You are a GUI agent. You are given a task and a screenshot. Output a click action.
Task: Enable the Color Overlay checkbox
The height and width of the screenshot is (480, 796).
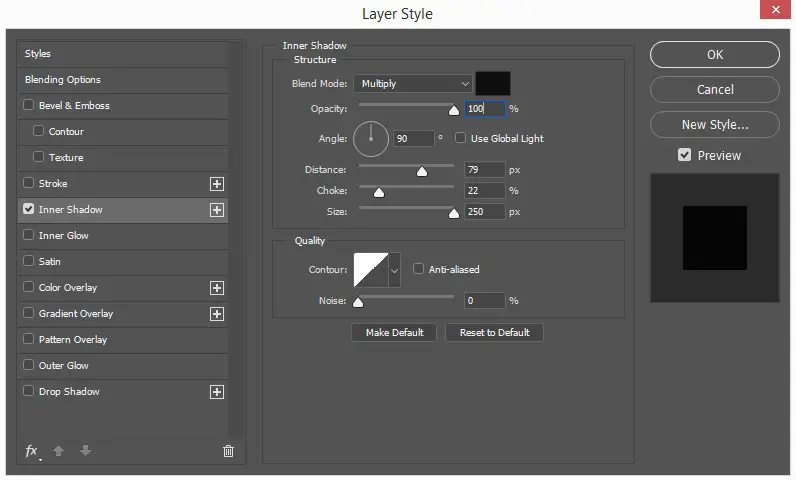28,287
